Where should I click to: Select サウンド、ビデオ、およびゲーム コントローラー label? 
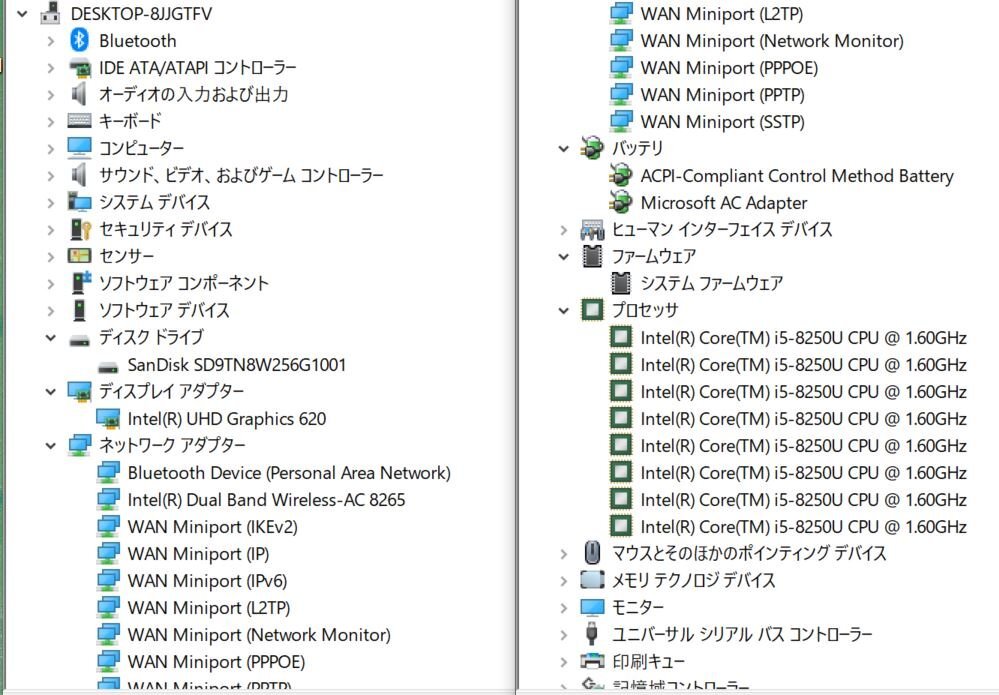pos(241,175)
